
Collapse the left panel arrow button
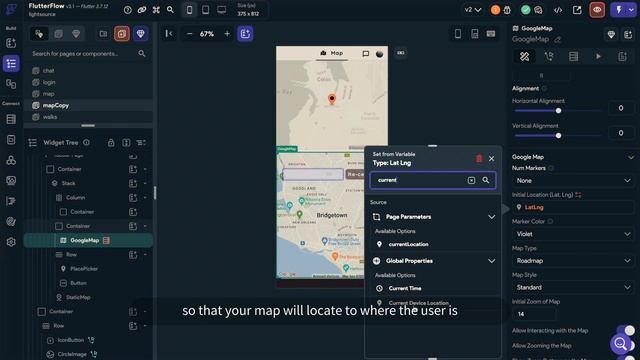pyautogui.click(x=169, y=34)
